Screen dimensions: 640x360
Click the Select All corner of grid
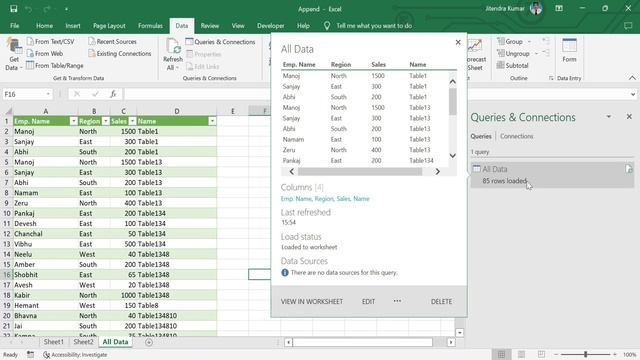point(8,111)
